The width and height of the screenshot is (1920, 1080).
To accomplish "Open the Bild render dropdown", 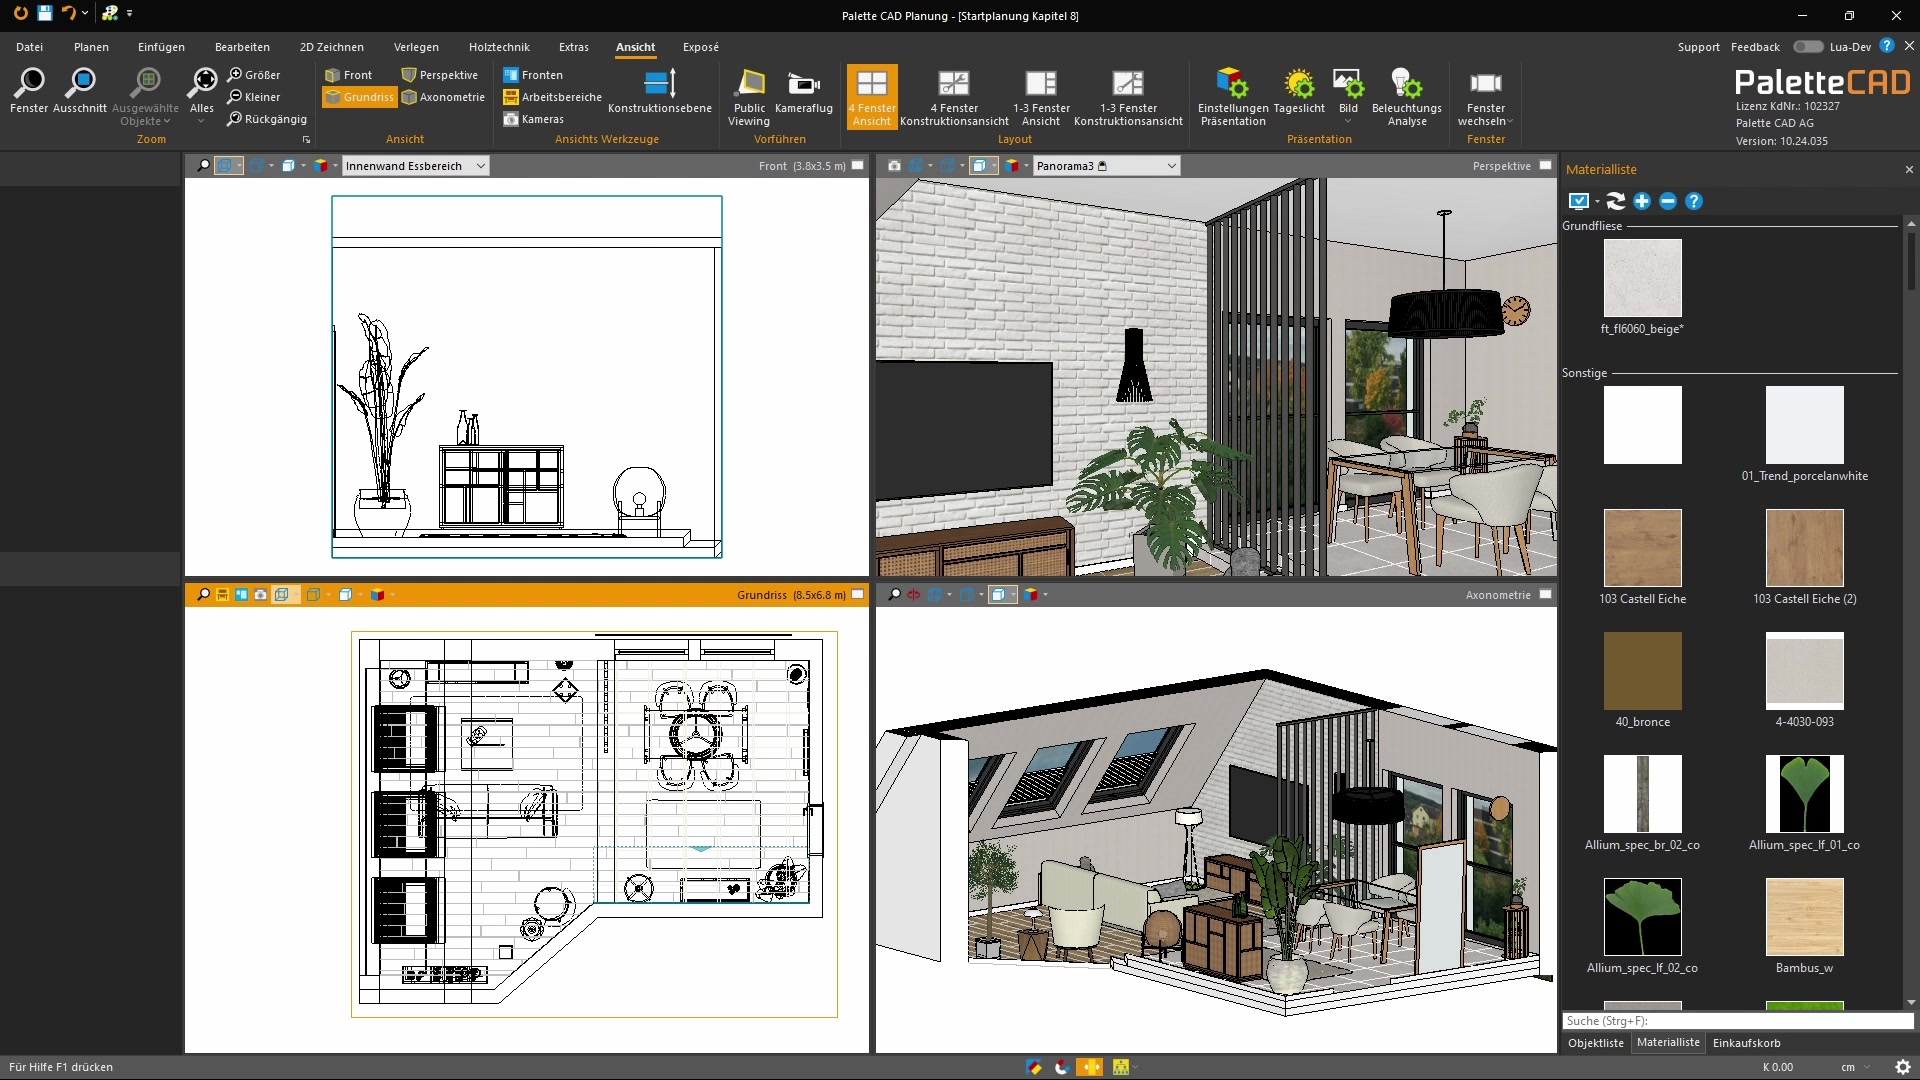I will (1348, 97).
